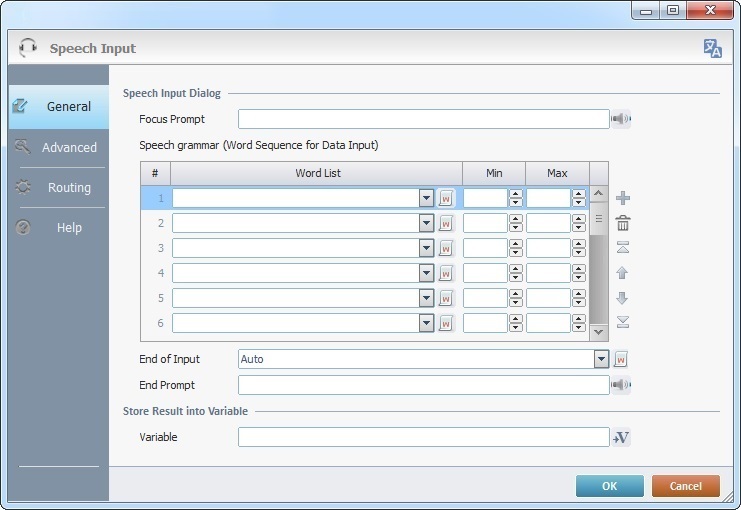Click the move row up arrow icon
The height and width of the screenshot is (510, 741).
click(622, 273)
